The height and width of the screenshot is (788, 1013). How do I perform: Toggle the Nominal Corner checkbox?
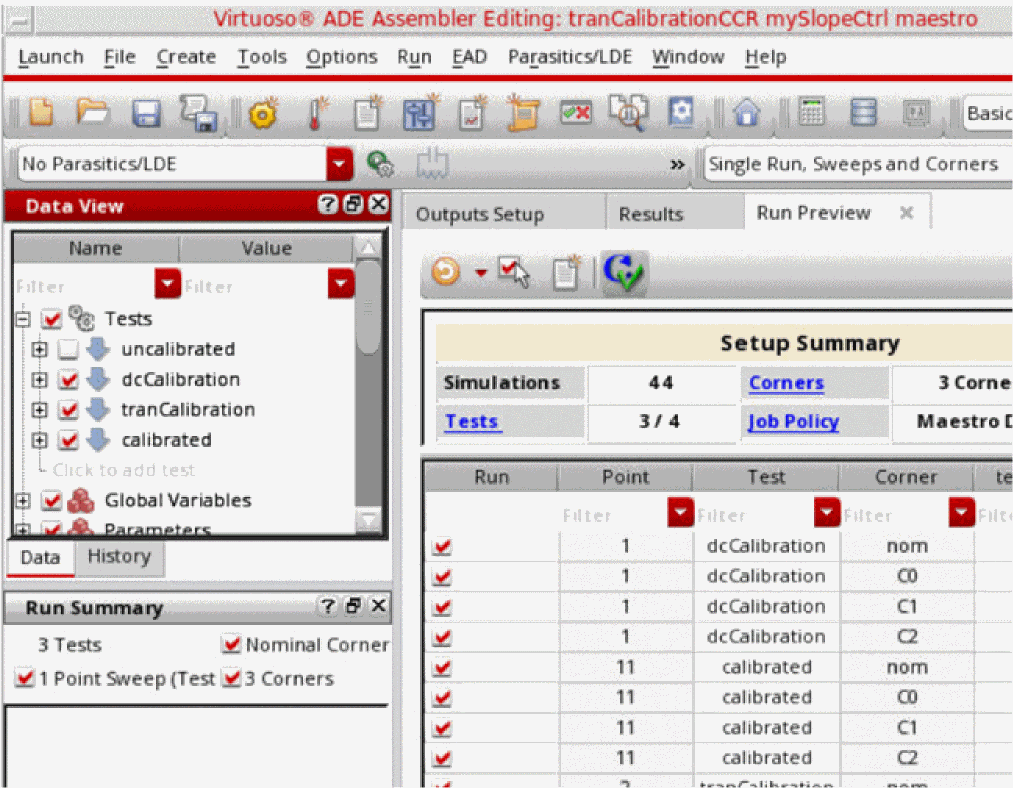coord(232,645)
